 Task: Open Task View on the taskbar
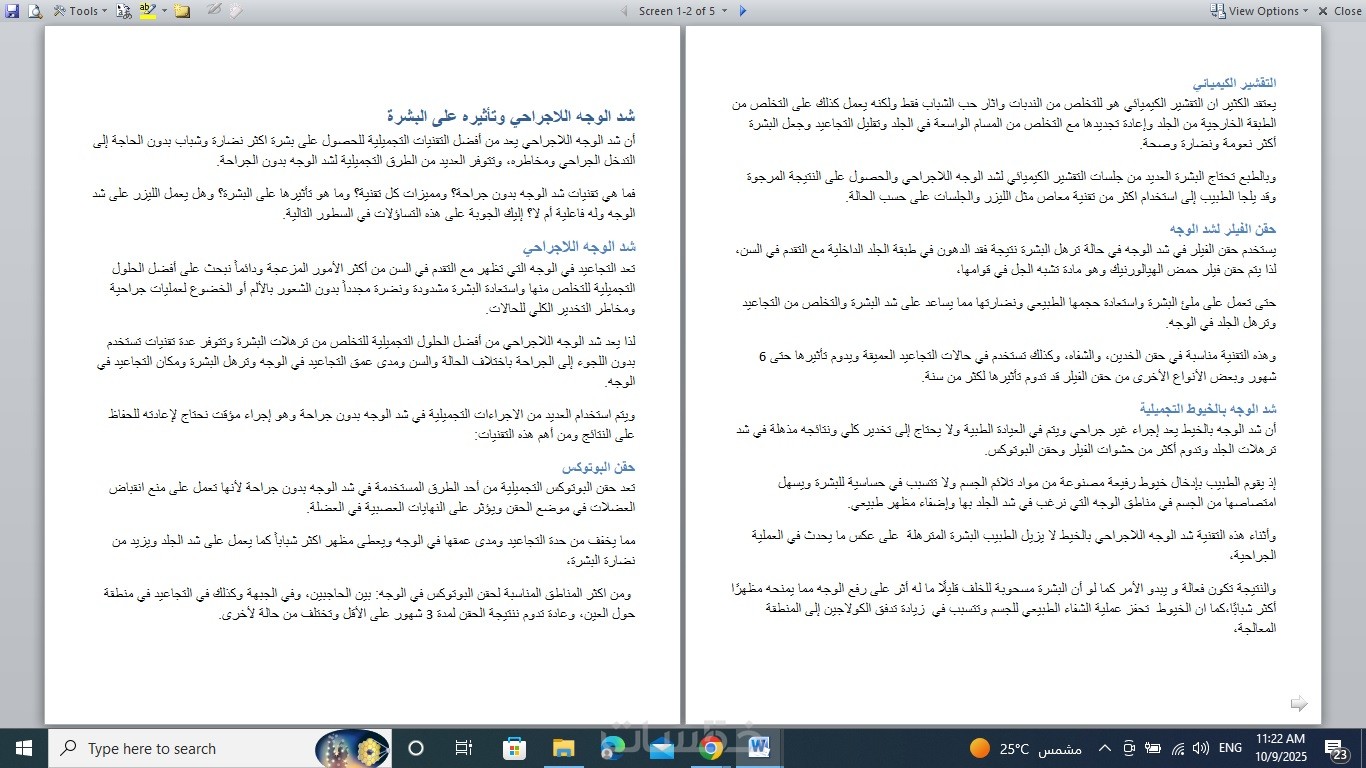(464, 748)
